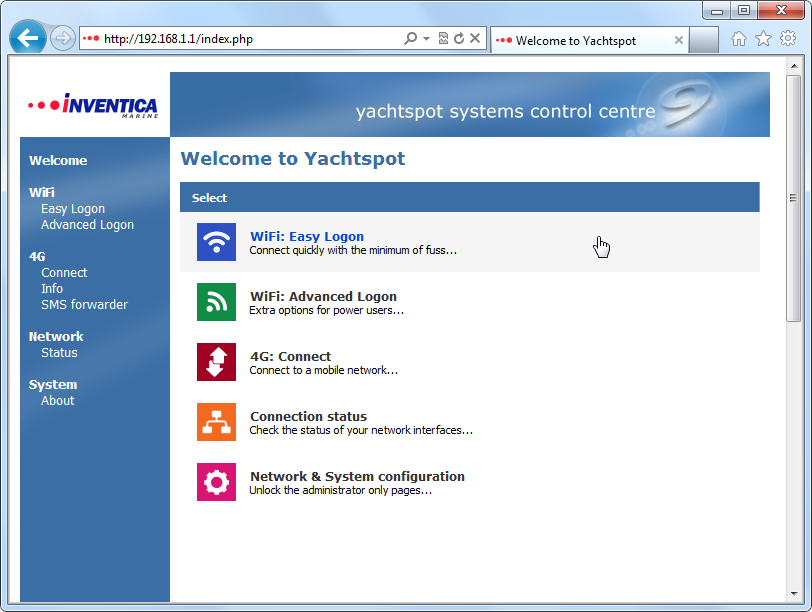
Task: Open Welcome in the sidebar menu
Action: [x=58, y=161]
